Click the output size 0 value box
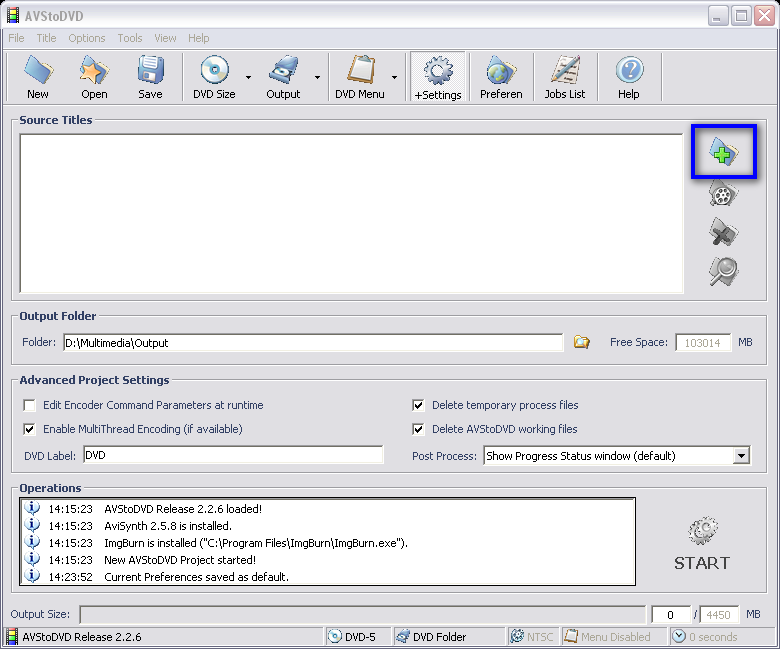Image resolution: width=780 pixels, height=649 pixels. [x=671, y=615]
